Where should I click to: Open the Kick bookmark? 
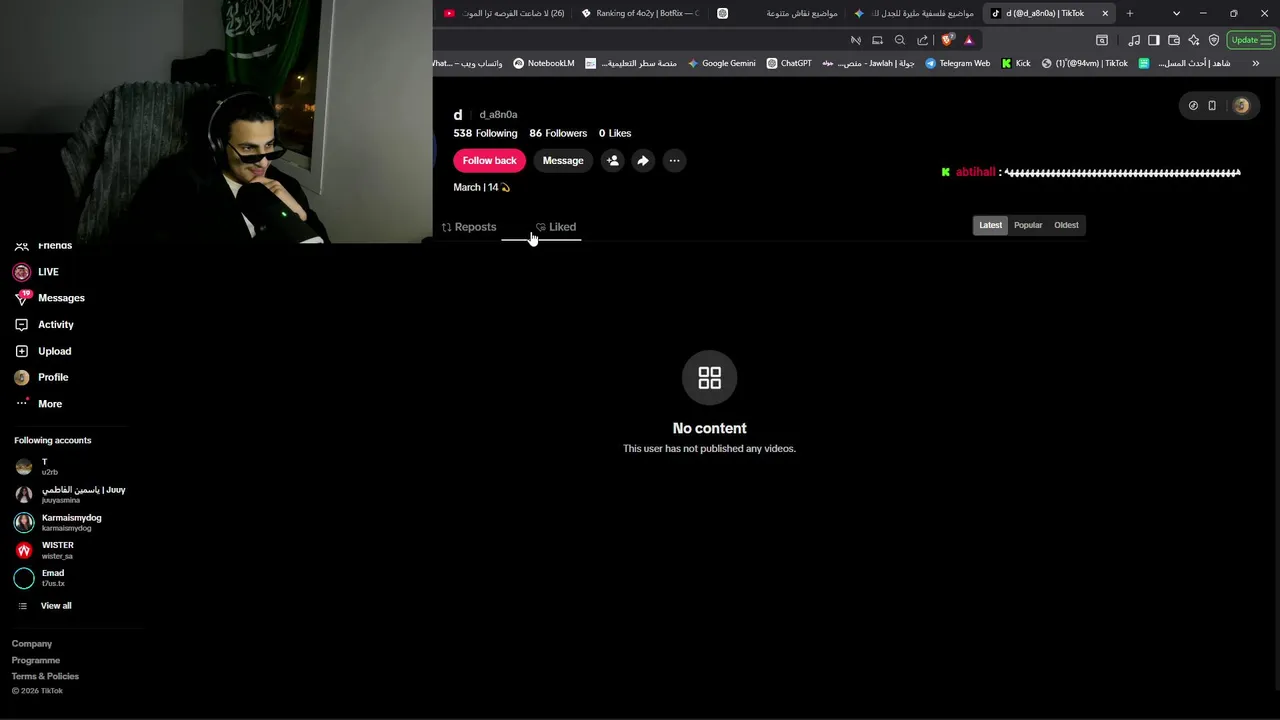(1016, 63)
